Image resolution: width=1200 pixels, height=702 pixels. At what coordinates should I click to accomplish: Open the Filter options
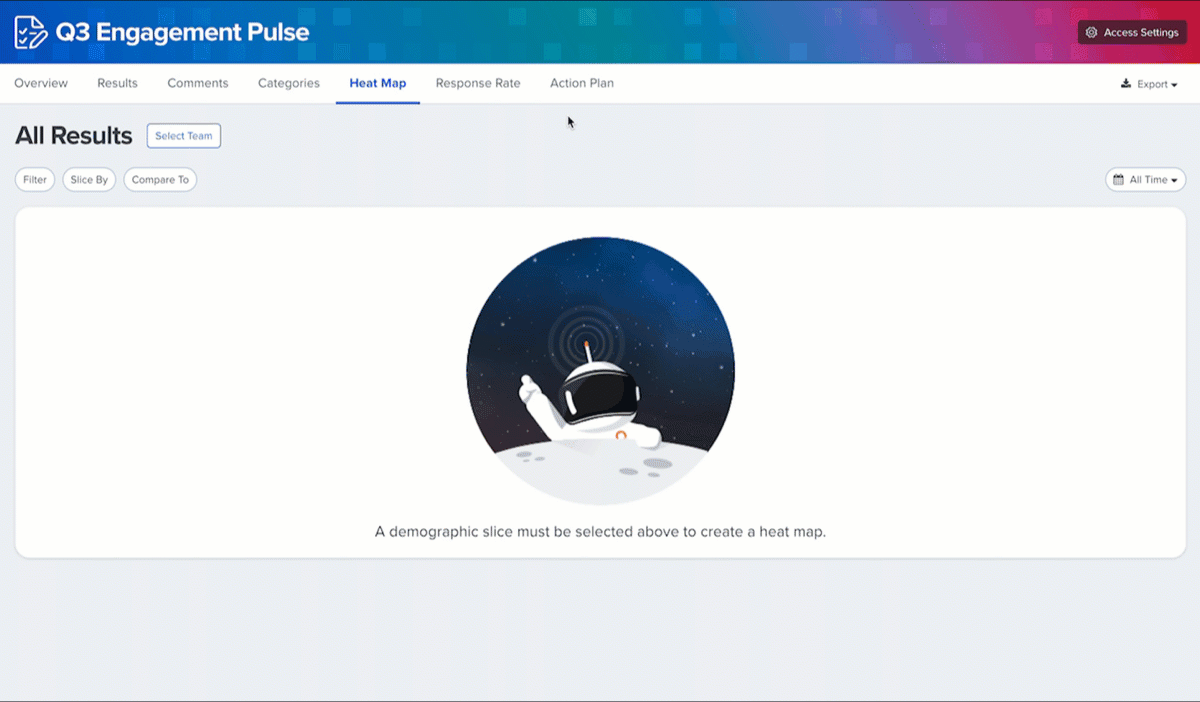click(x=35, y=180)
